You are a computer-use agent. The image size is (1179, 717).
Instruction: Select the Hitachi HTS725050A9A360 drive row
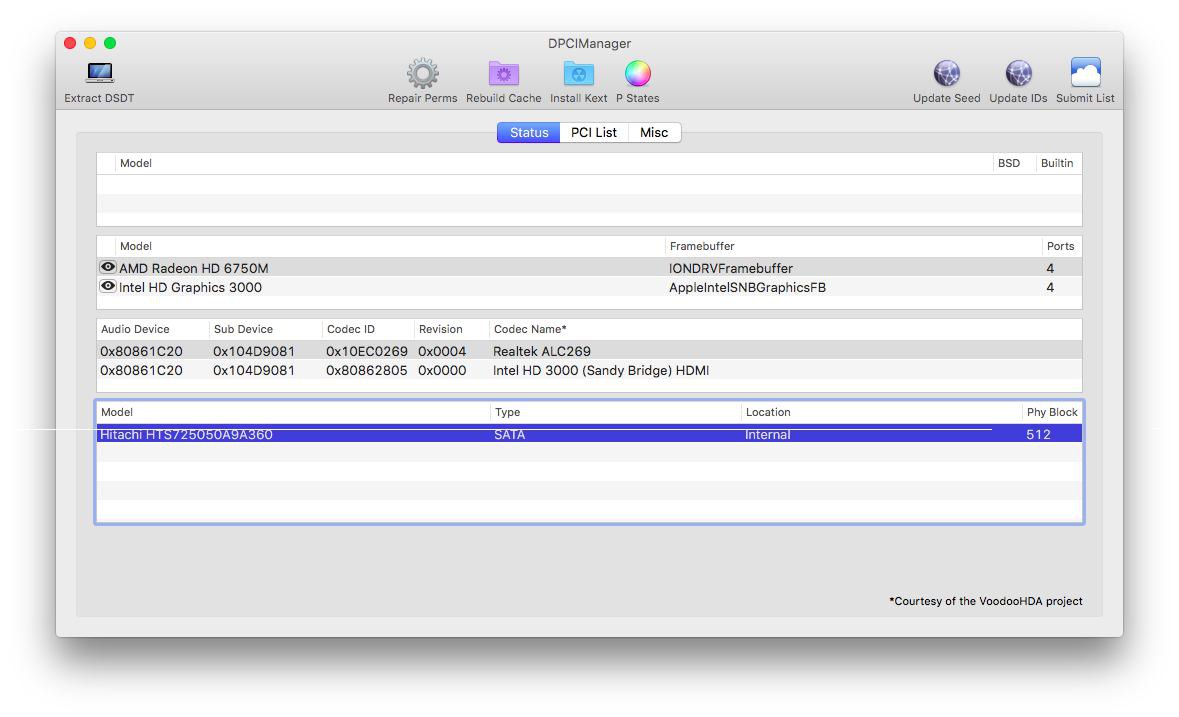click(x=590, y=434)
